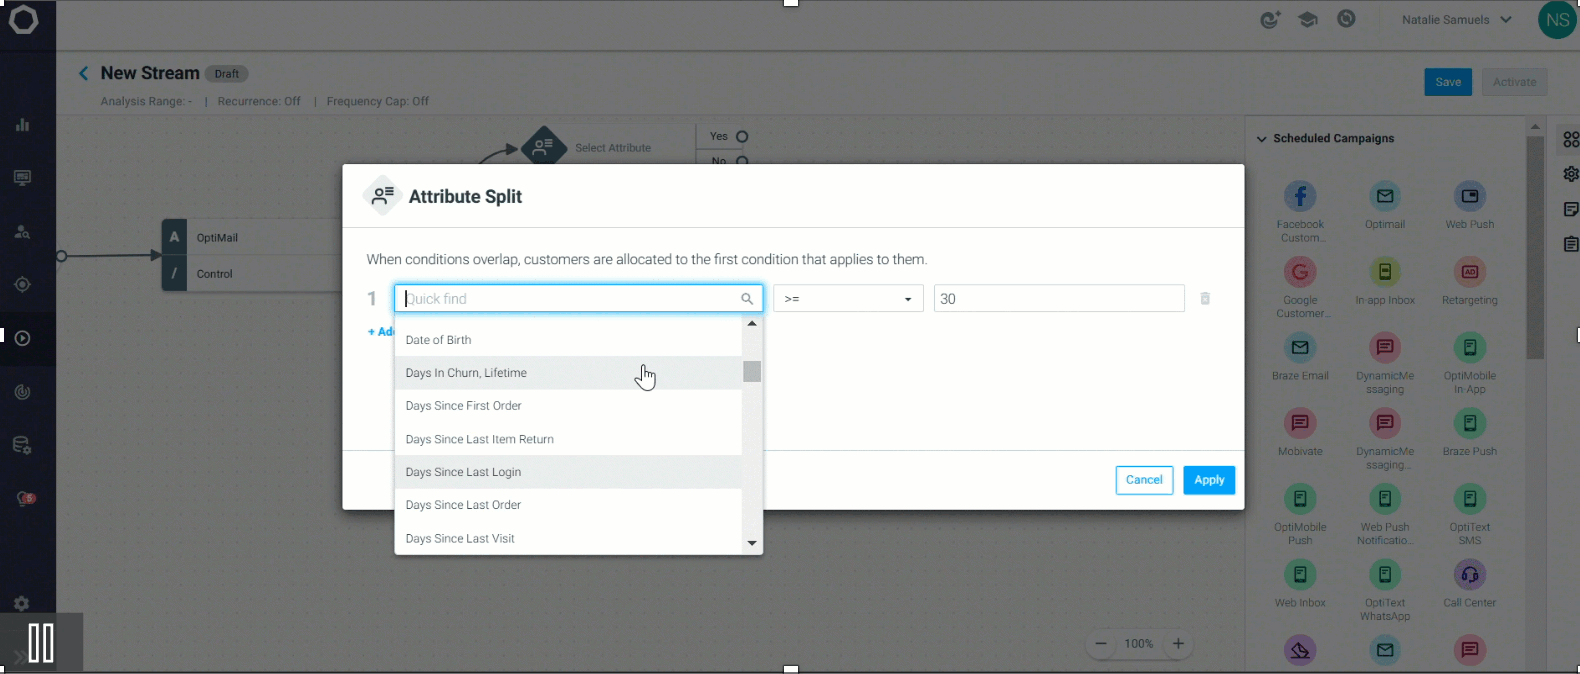1580x674 pixels.
Task: Click the circular history icon in top bar
Action: coord(1347,19)
